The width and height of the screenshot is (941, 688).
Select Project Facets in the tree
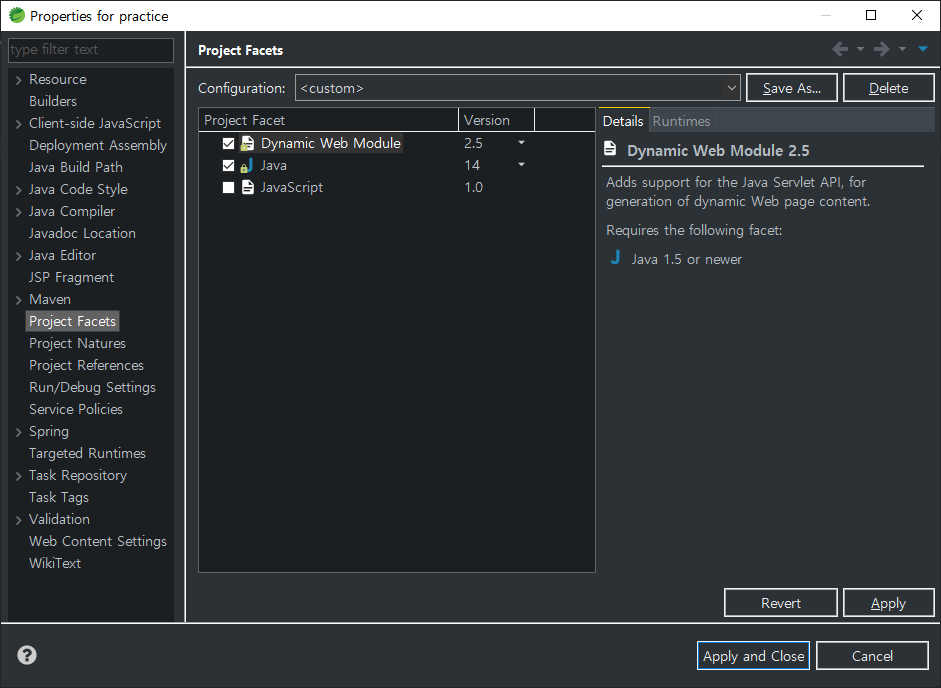[x=72, y=321]
